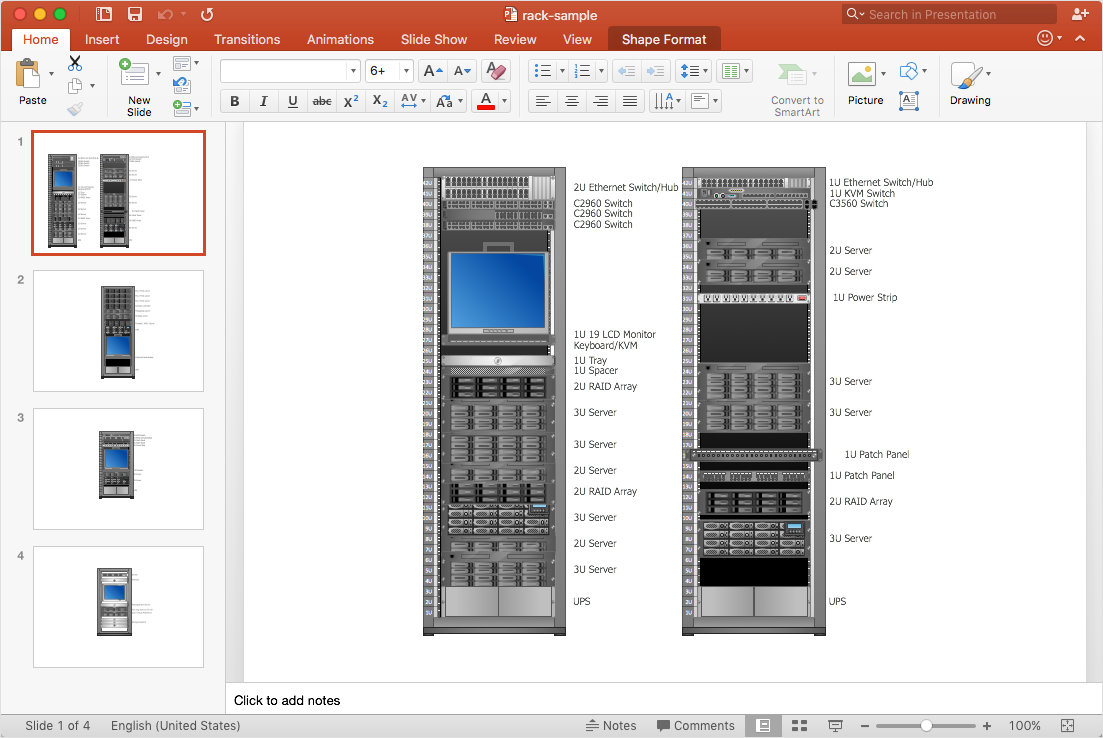Toggle Italic formatting

point(264,101)
